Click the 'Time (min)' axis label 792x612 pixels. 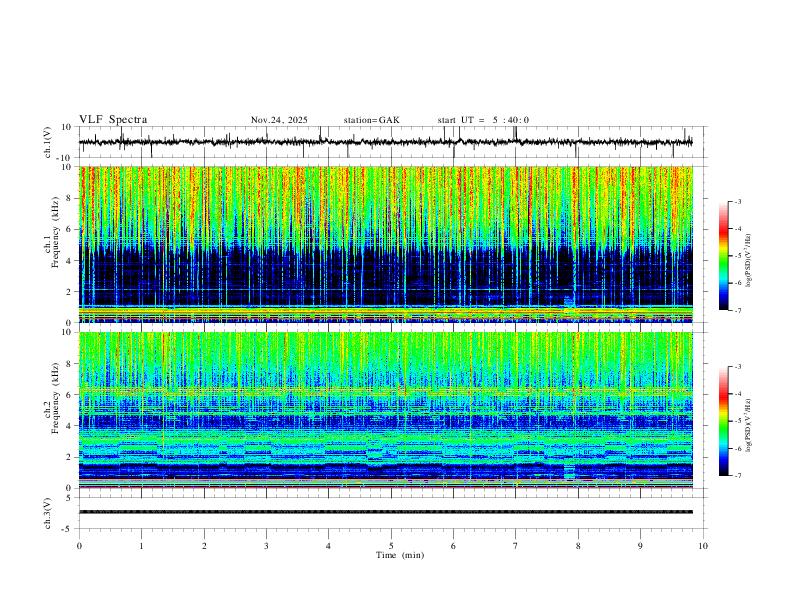coord(400,555)
